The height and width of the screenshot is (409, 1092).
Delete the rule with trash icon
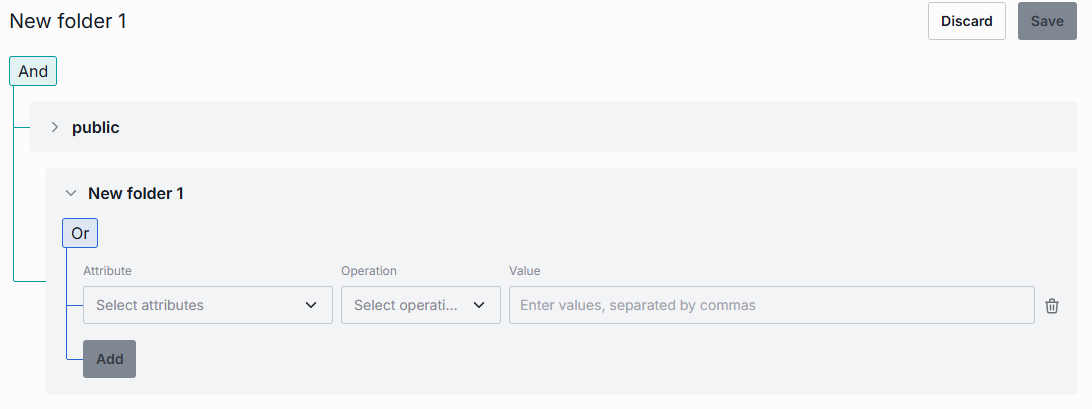pos(1052,306)
